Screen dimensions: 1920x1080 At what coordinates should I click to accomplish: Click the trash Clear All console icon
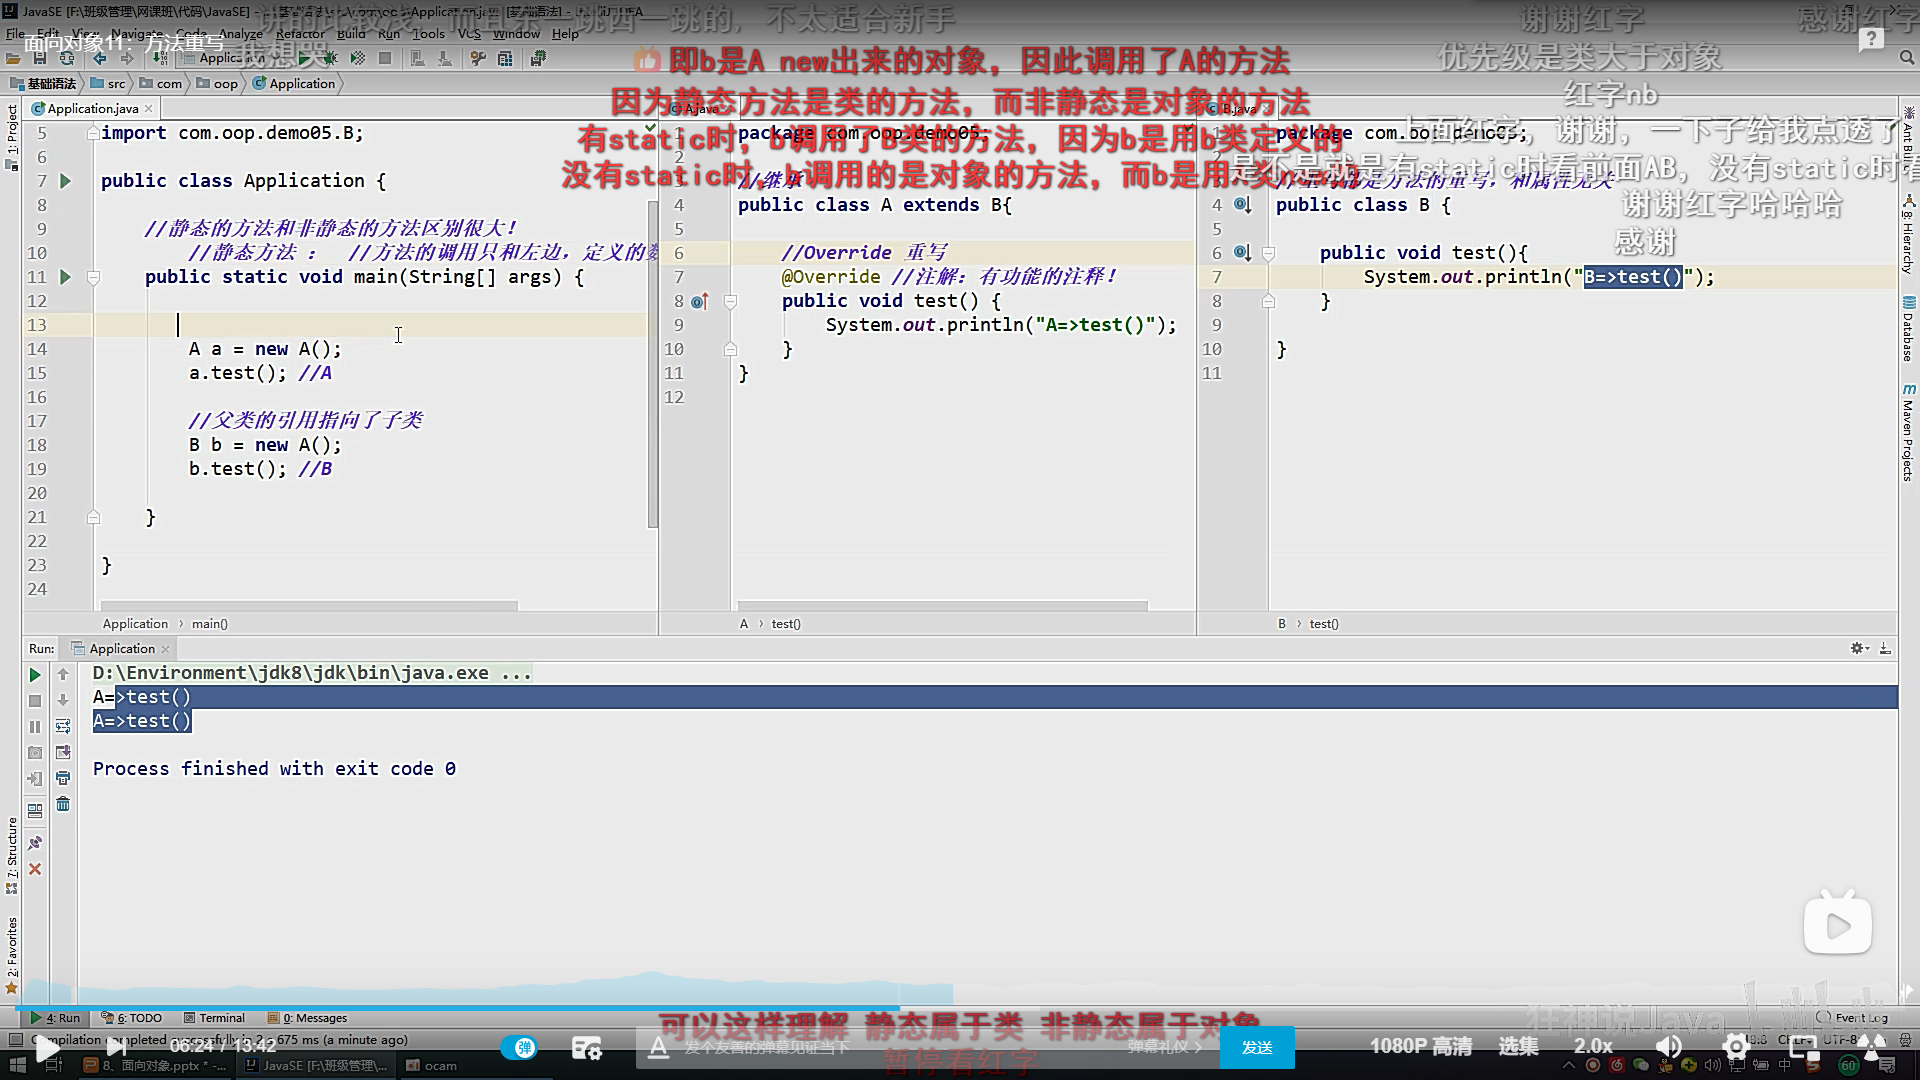tap(63, 804)
